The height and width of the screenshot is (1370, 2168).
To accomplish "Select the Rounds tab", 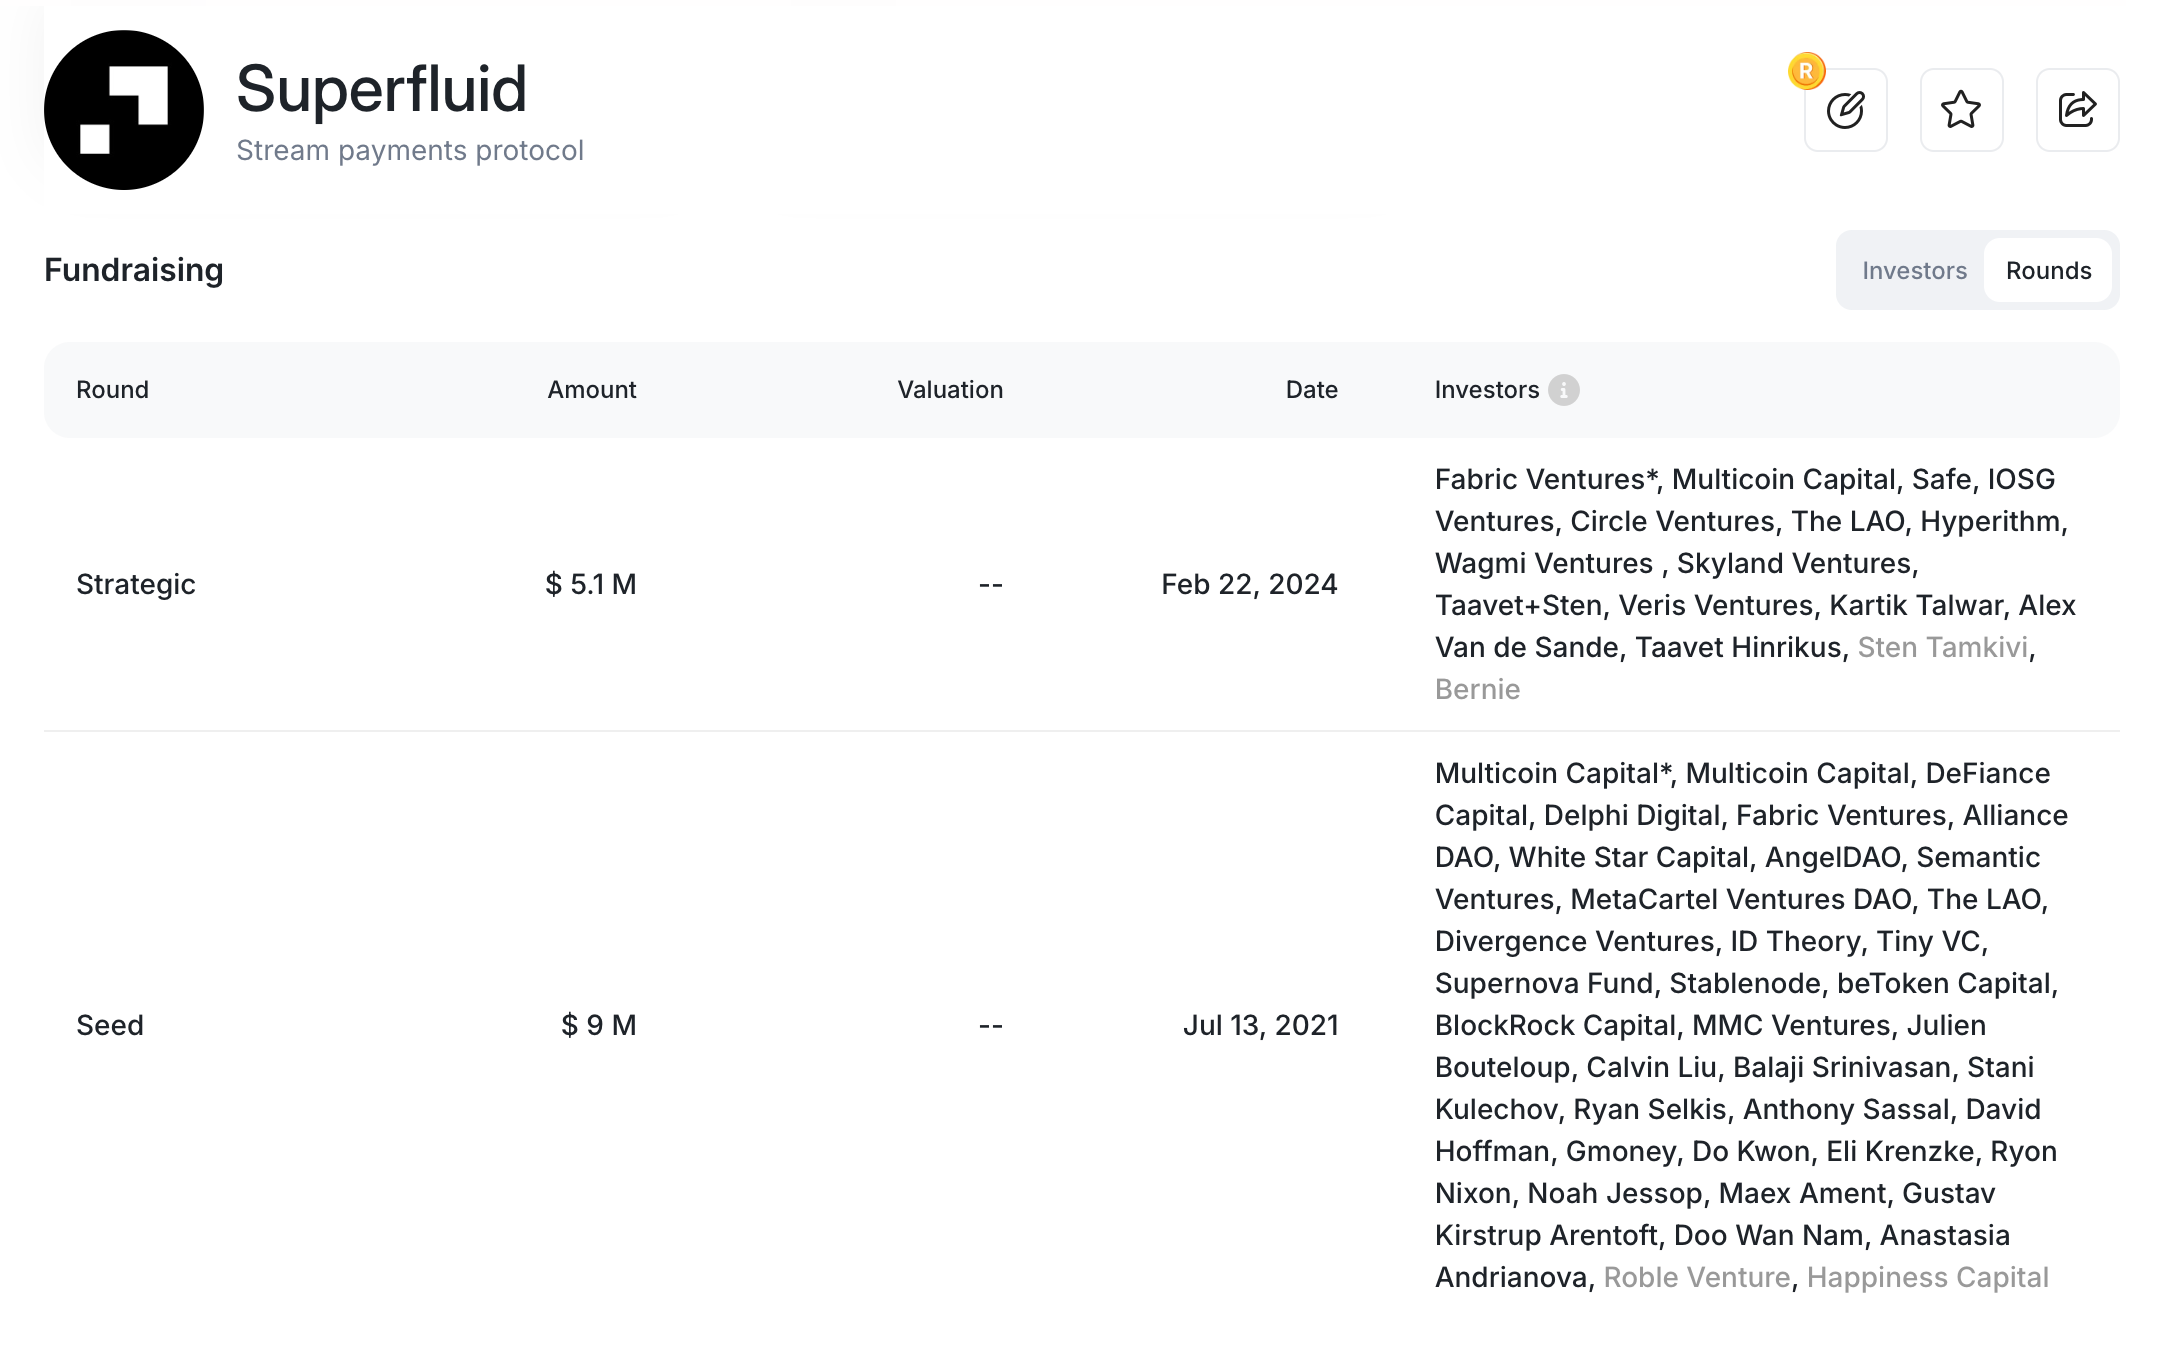I will point(2048,271).
